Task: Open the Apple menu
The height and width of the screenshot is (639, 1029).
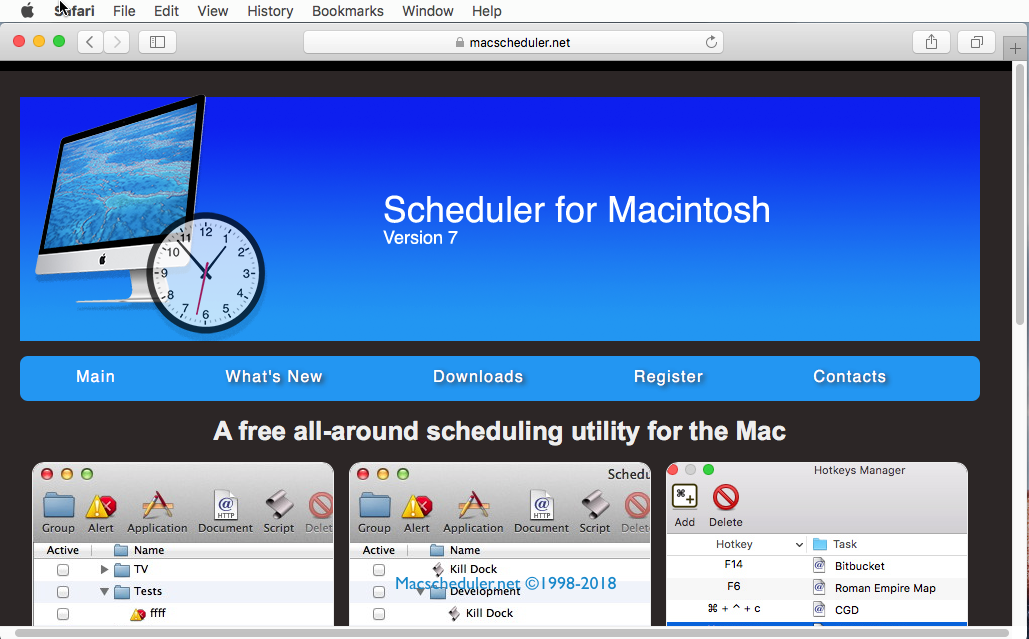Action: coord(27,10)
